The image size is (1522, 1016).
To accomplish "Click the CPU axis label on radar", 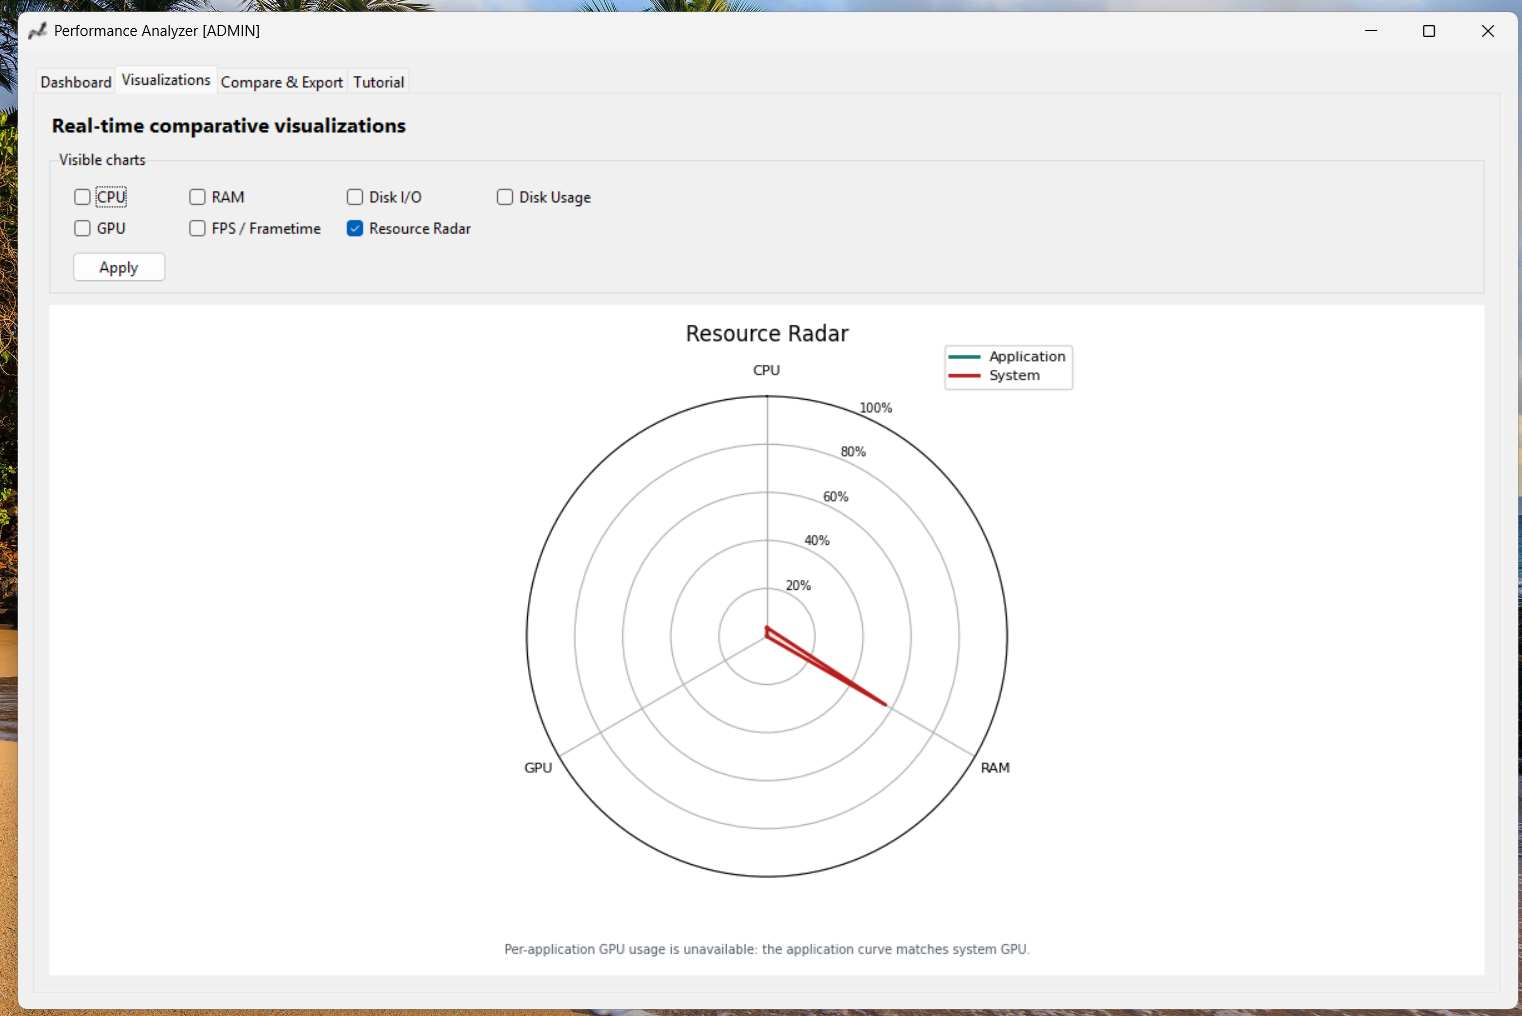I will (766, 370).
